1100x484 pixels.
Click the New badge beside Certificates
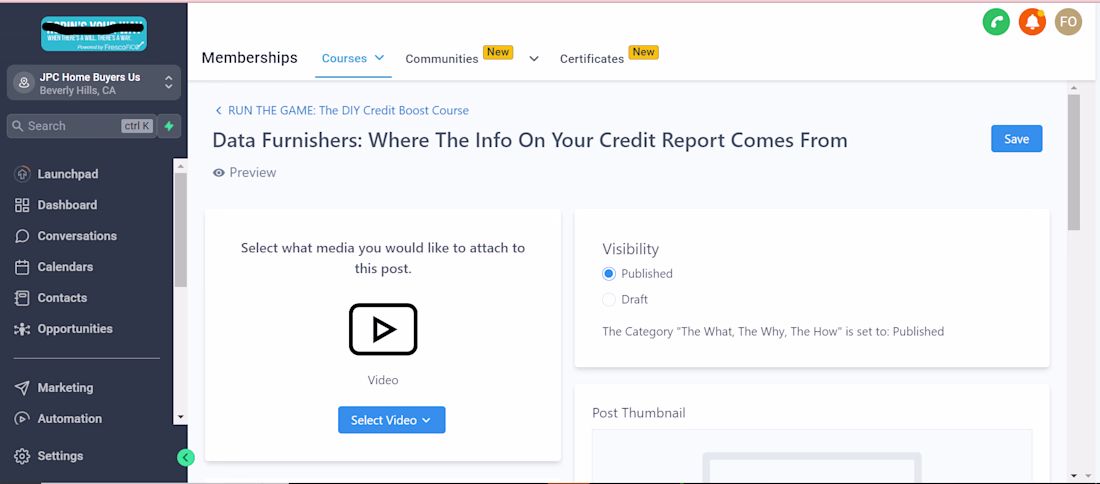point(643,52)
